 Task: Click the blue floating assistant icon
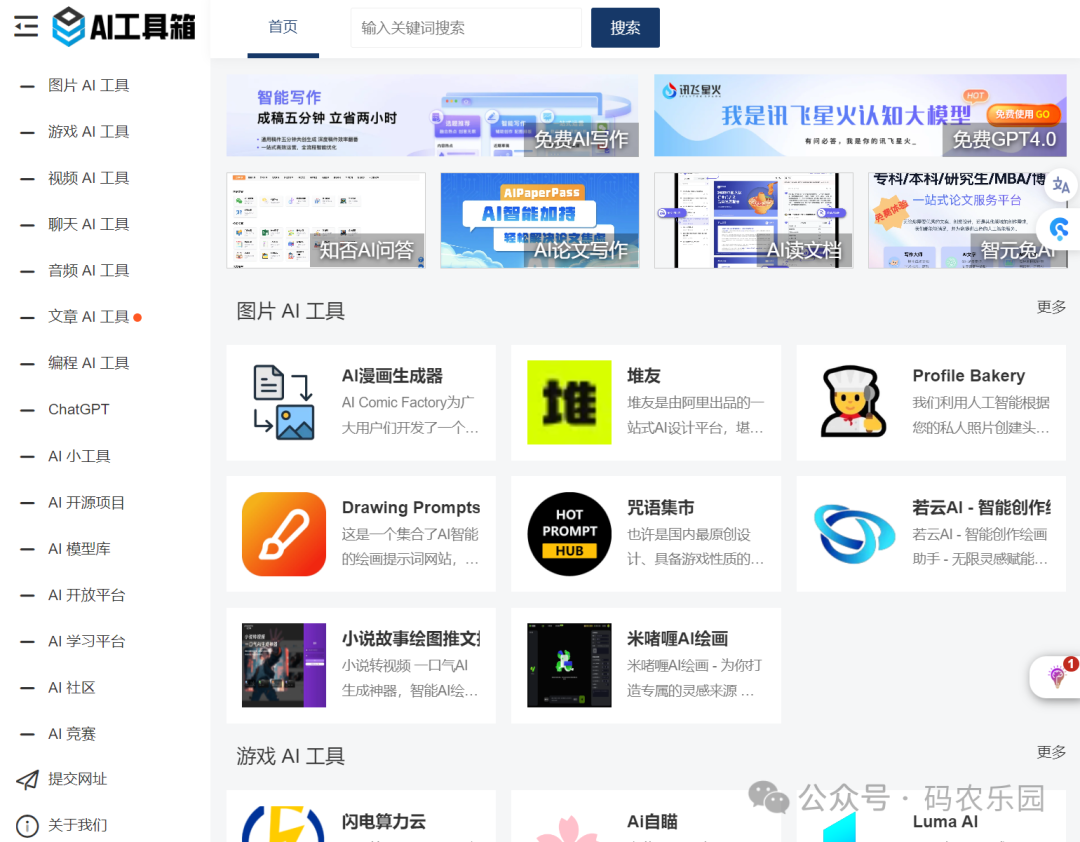(1060, 229)
